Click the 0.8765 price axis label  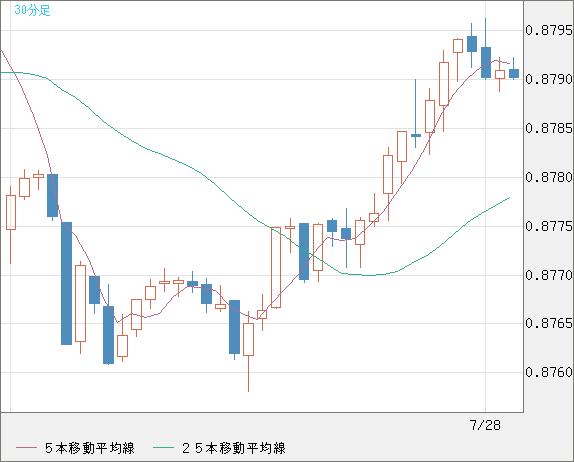(x=549, y=323)
